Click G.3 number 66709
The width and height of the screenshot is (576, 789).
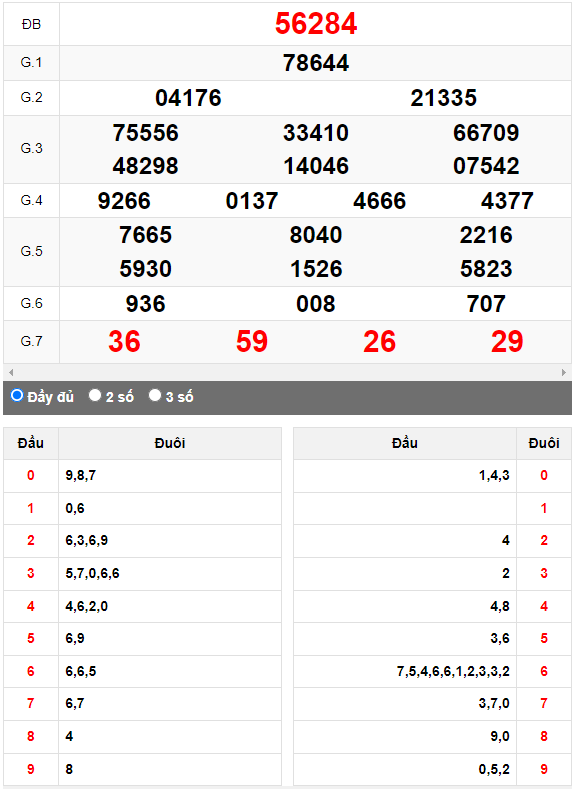(486, 133)
